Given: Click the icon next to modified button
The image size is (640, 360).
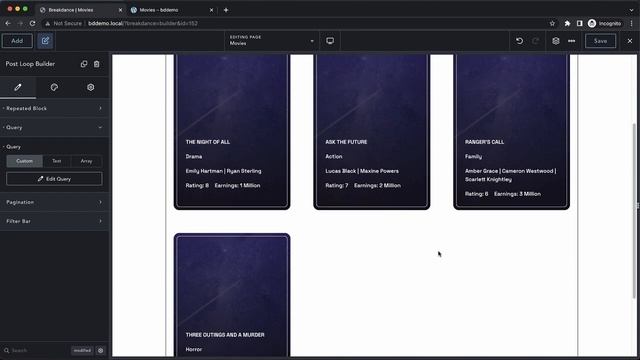Looking at the screenshot, I should click(100, 351).
